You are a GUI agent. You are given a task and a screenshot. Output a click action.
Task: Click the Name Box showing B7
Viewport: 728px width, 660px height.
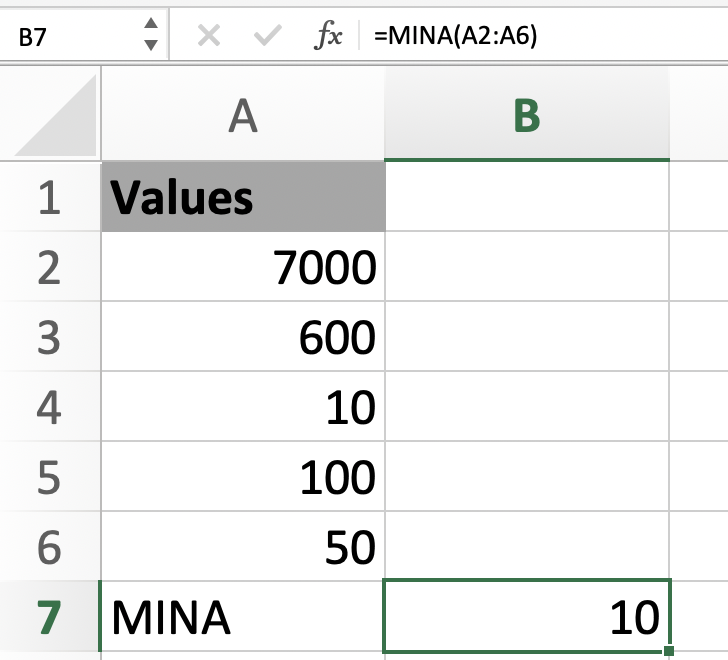(70, 36)
